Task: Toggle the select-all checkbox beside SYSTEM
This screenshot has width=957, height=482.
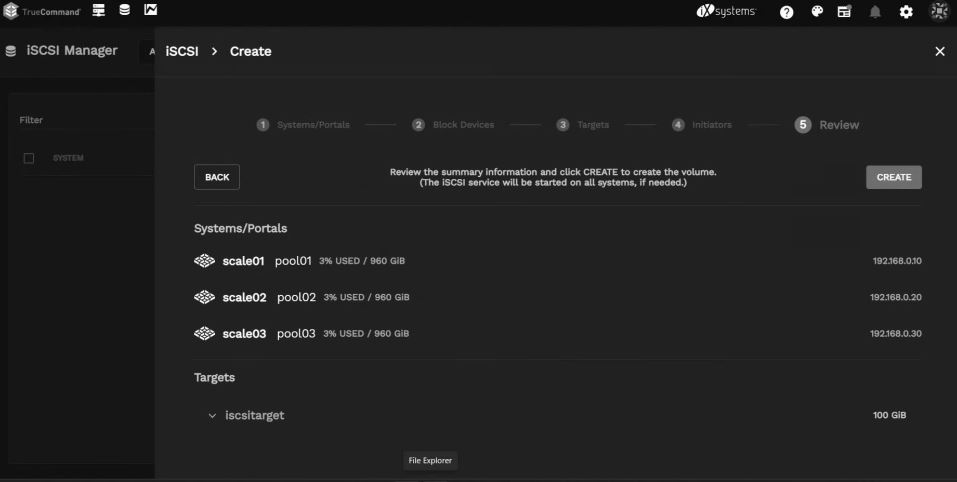Action: (29, 159)
